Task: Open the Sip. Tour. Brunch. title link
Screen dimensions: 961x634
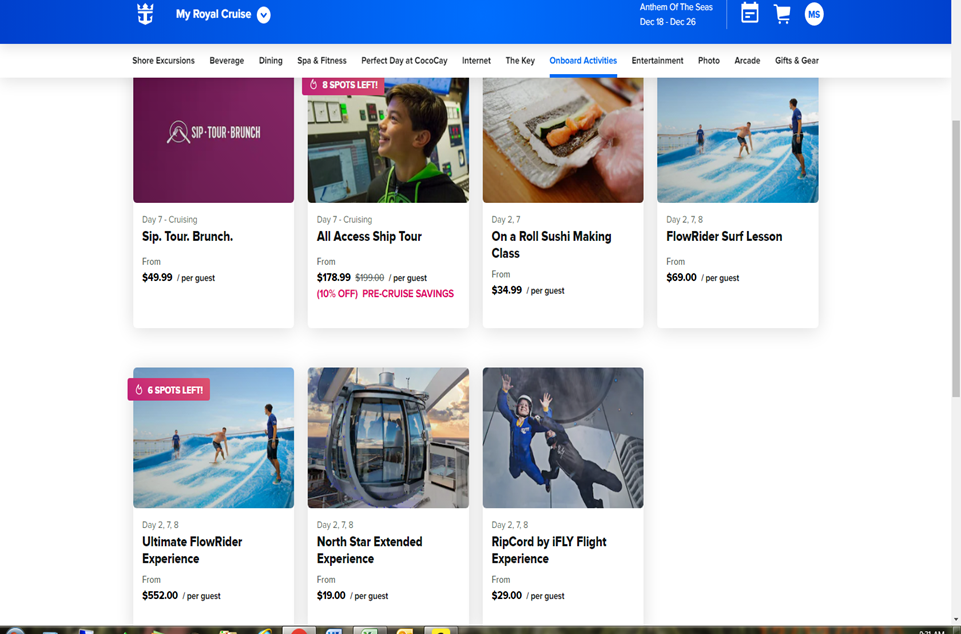Action: click(x=188, y=237)
